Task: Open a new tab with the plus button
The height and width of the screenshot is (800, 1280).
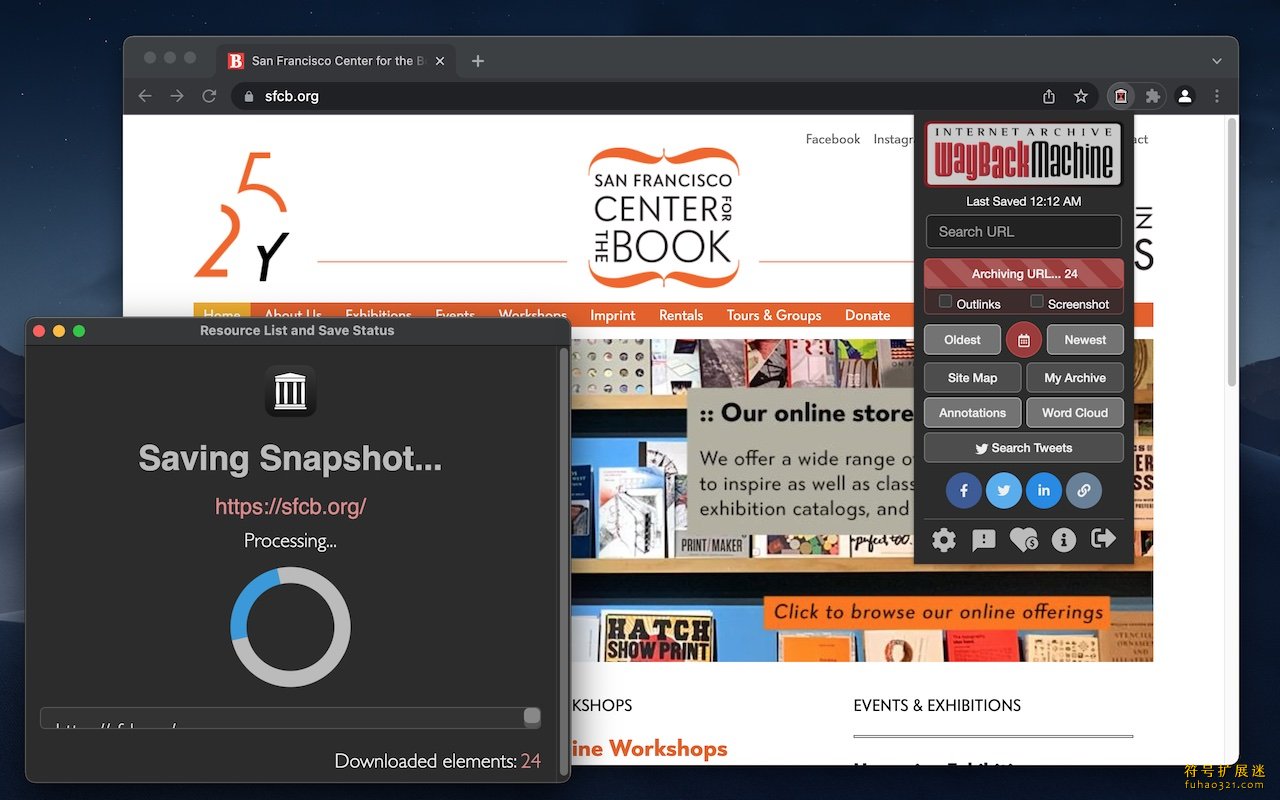Action: click(x=478, y=61)
